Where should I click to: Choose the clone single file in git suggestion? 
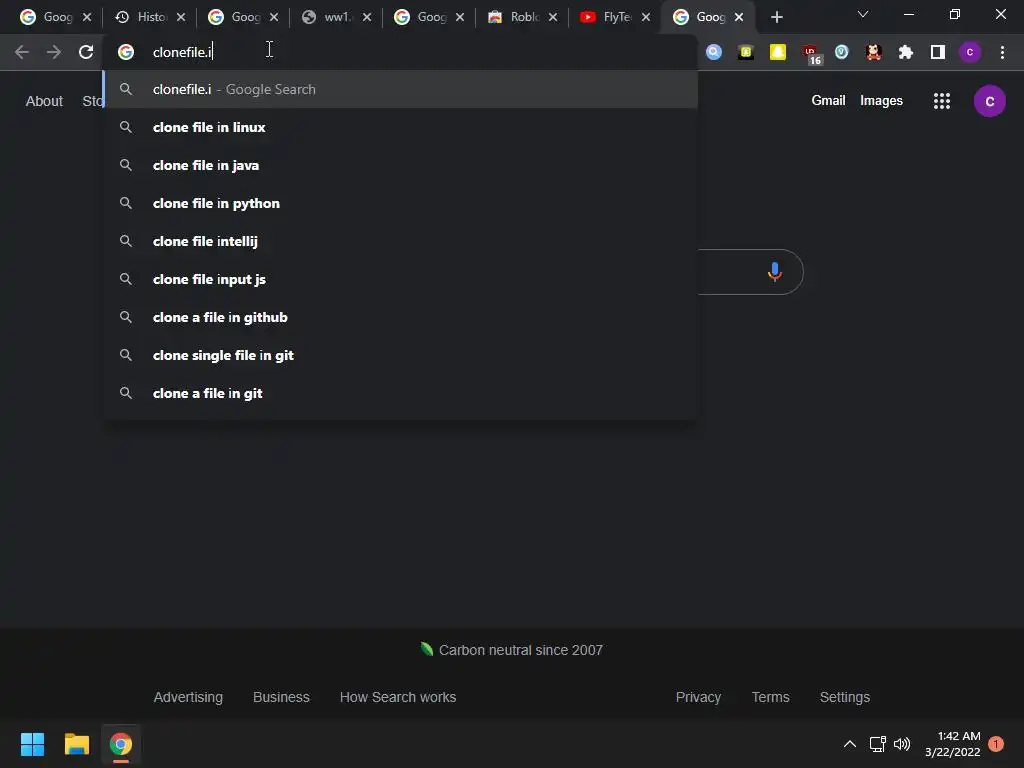click(400, 355)
